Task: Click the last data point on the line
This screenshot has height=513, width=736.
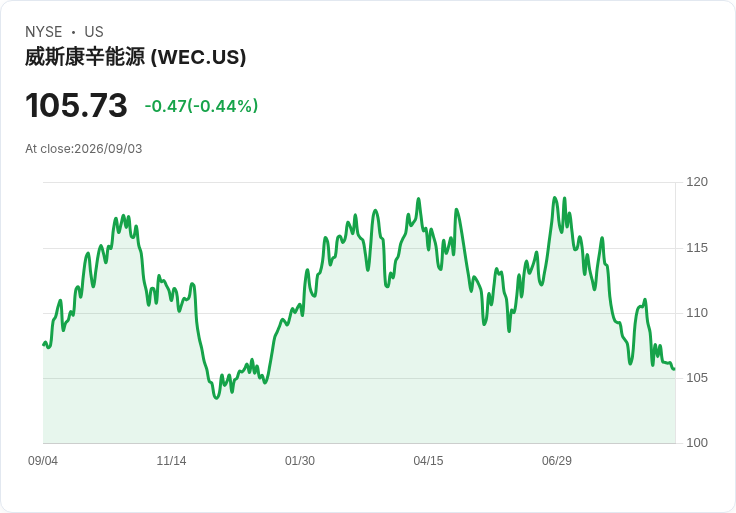Action: click(675, 369)
